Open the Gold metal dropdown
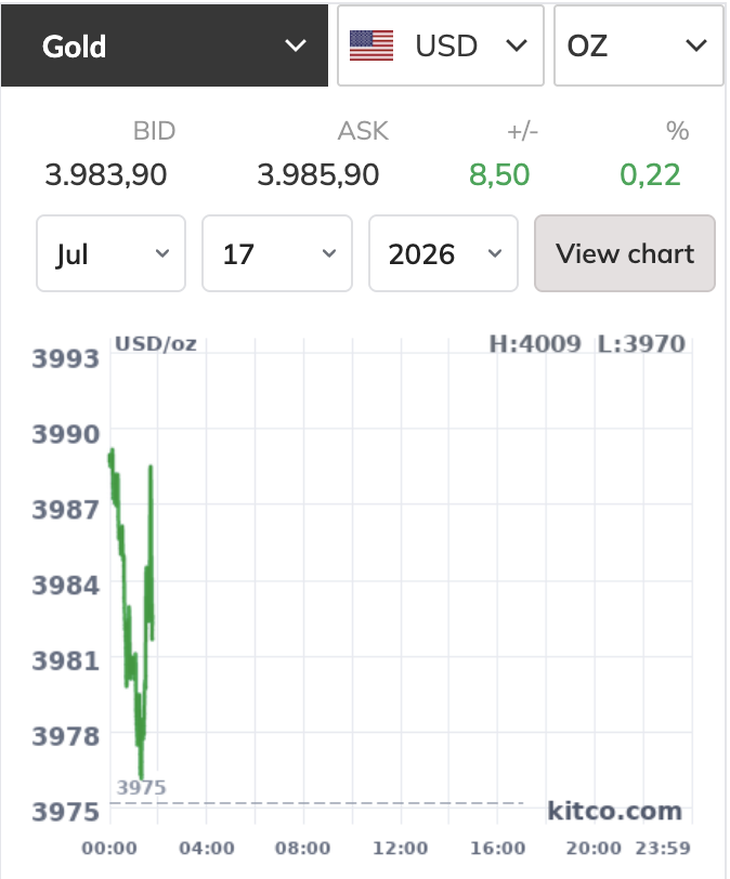The image size is (730, 879). pos(164,45)
